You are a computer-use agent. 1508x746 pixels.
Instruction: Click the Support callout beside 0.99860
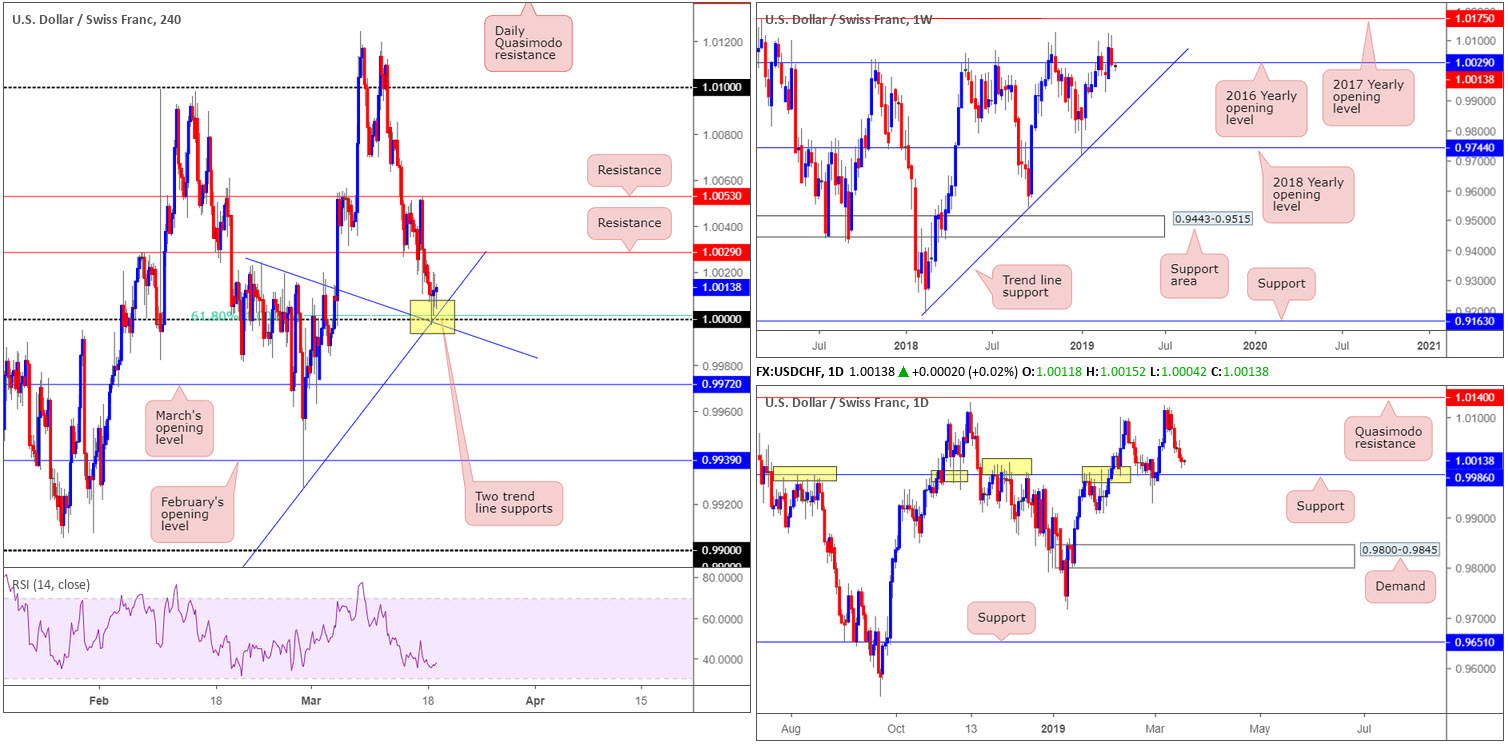[x=1320, y=506]
